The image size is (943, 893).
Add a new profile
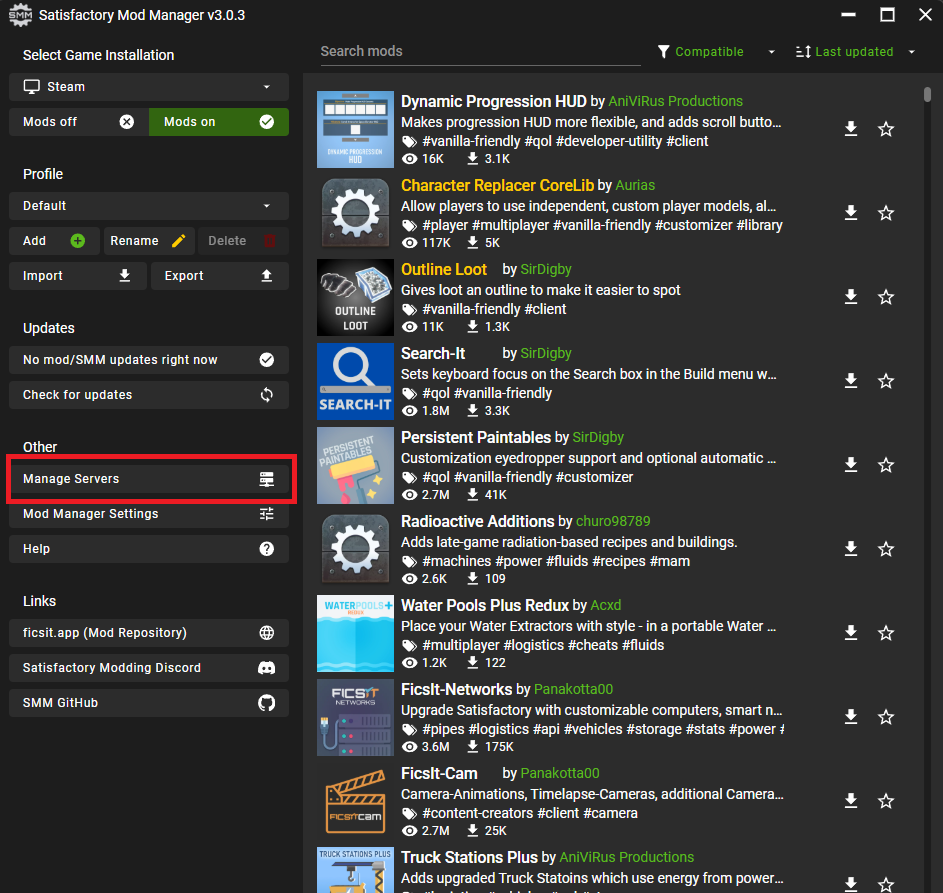[54, 241]
